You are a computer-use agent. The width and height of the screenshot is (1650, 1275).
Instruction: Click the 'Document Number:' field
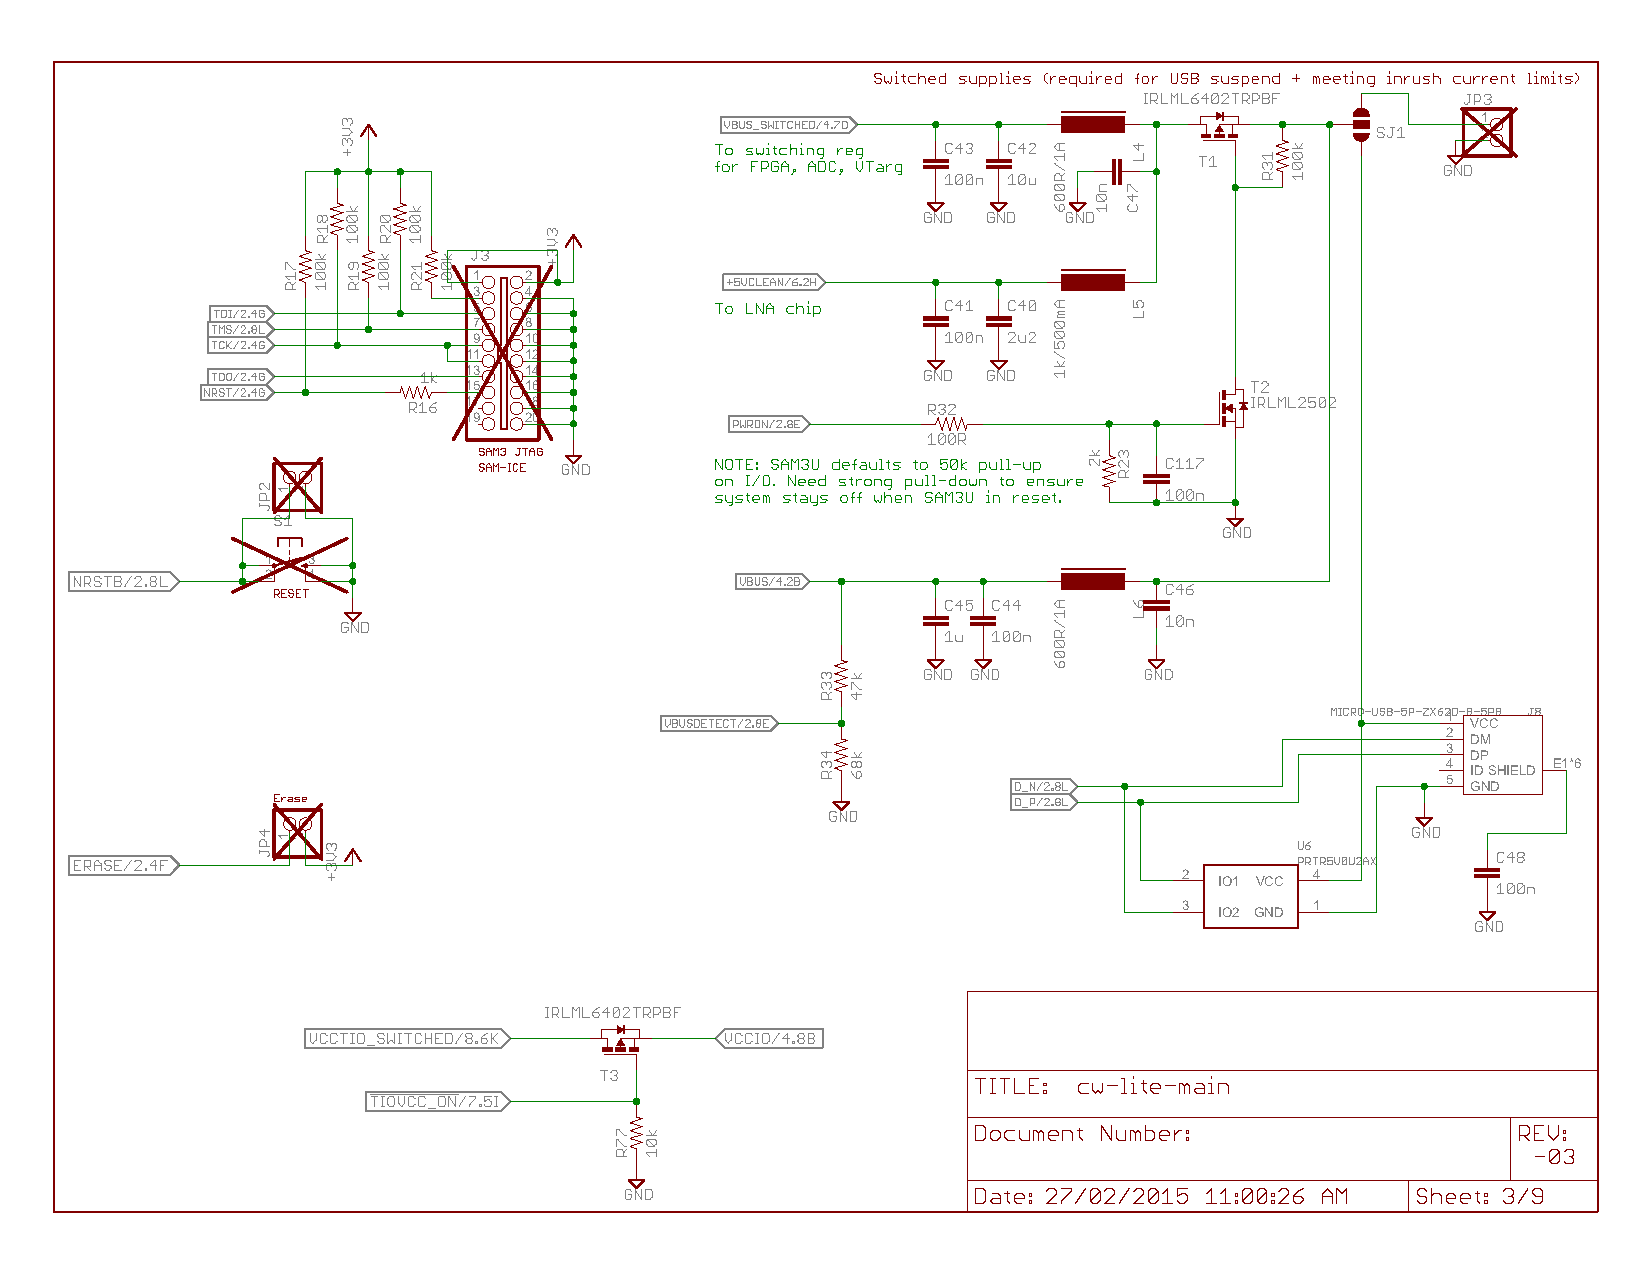1083,1133
